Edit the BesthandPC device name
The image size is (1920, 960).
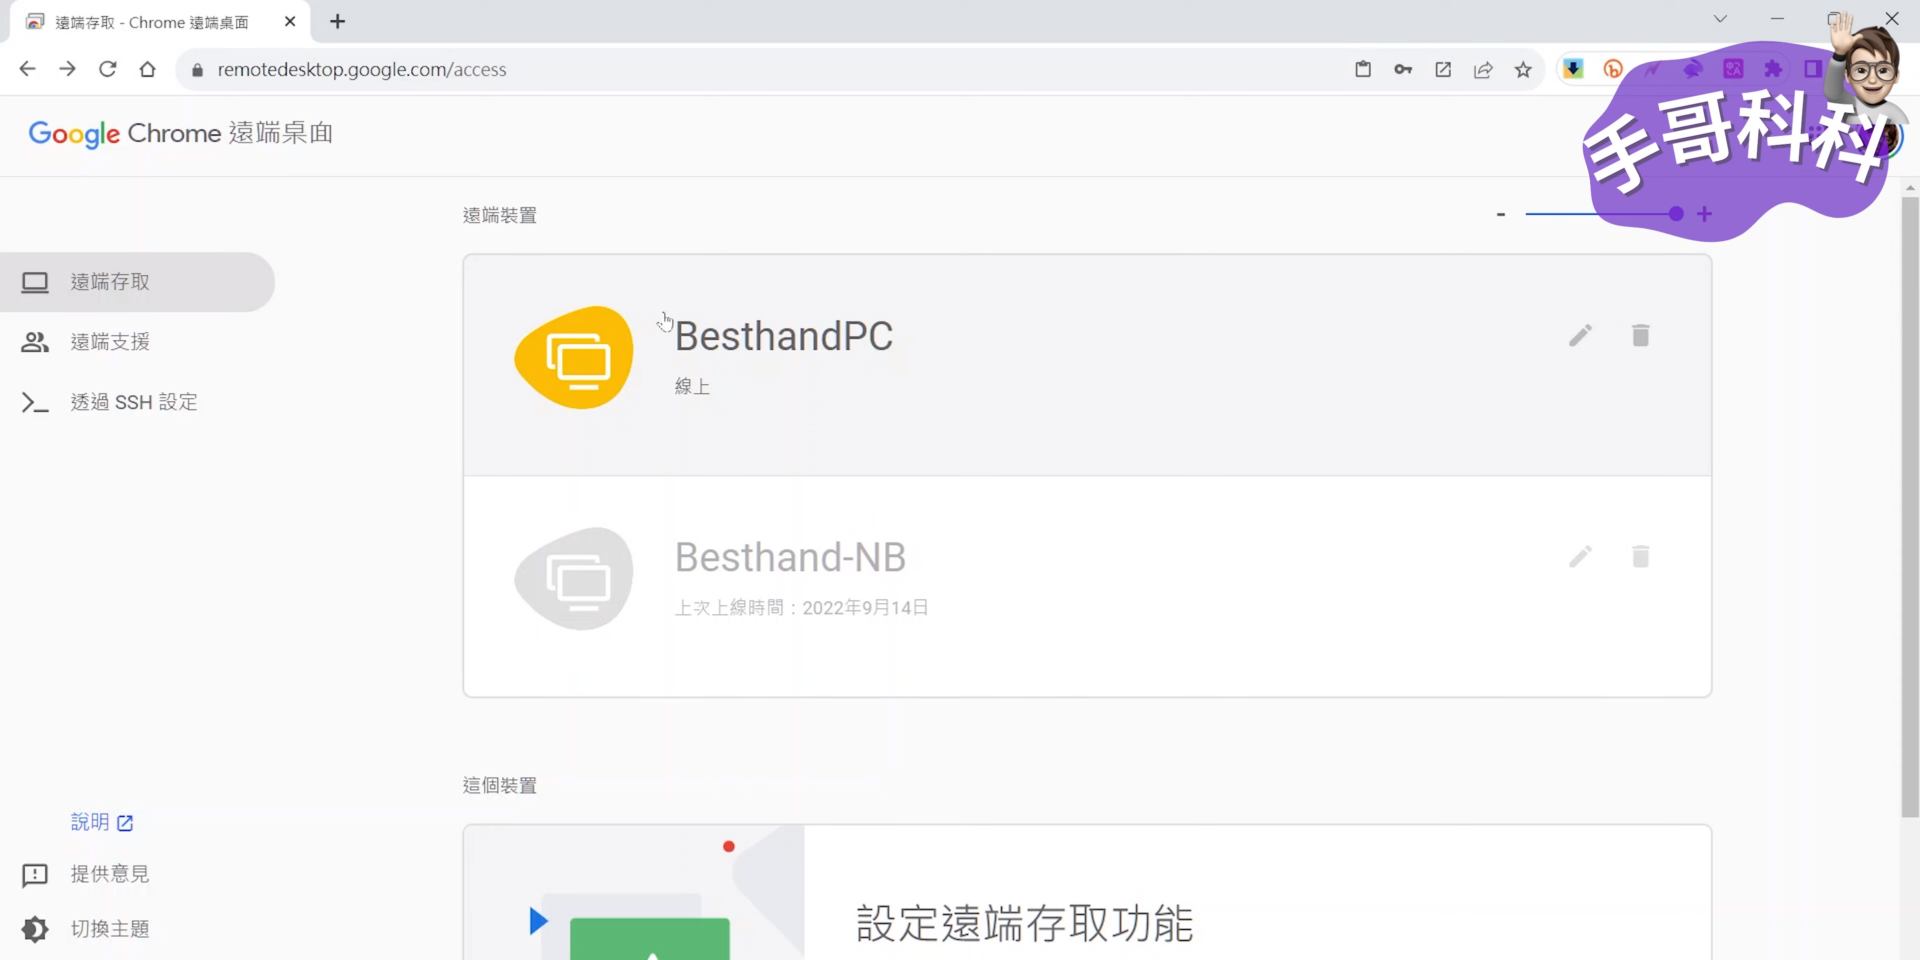point(1580,336)
